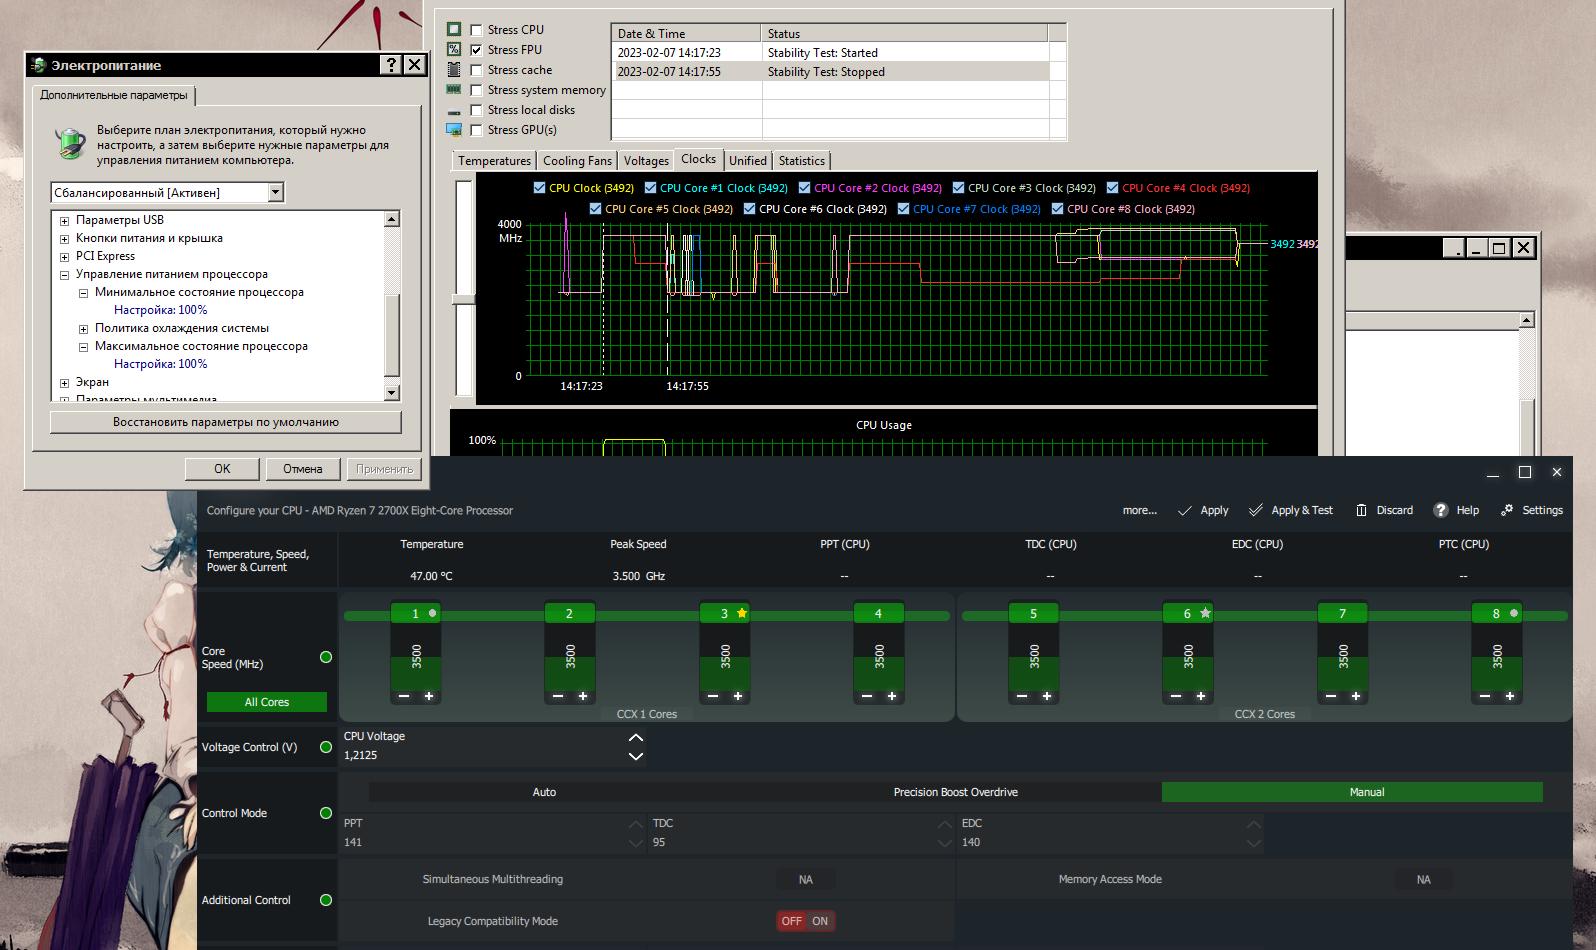Select Precision Boost Overdrive control mode

(955, 792)
